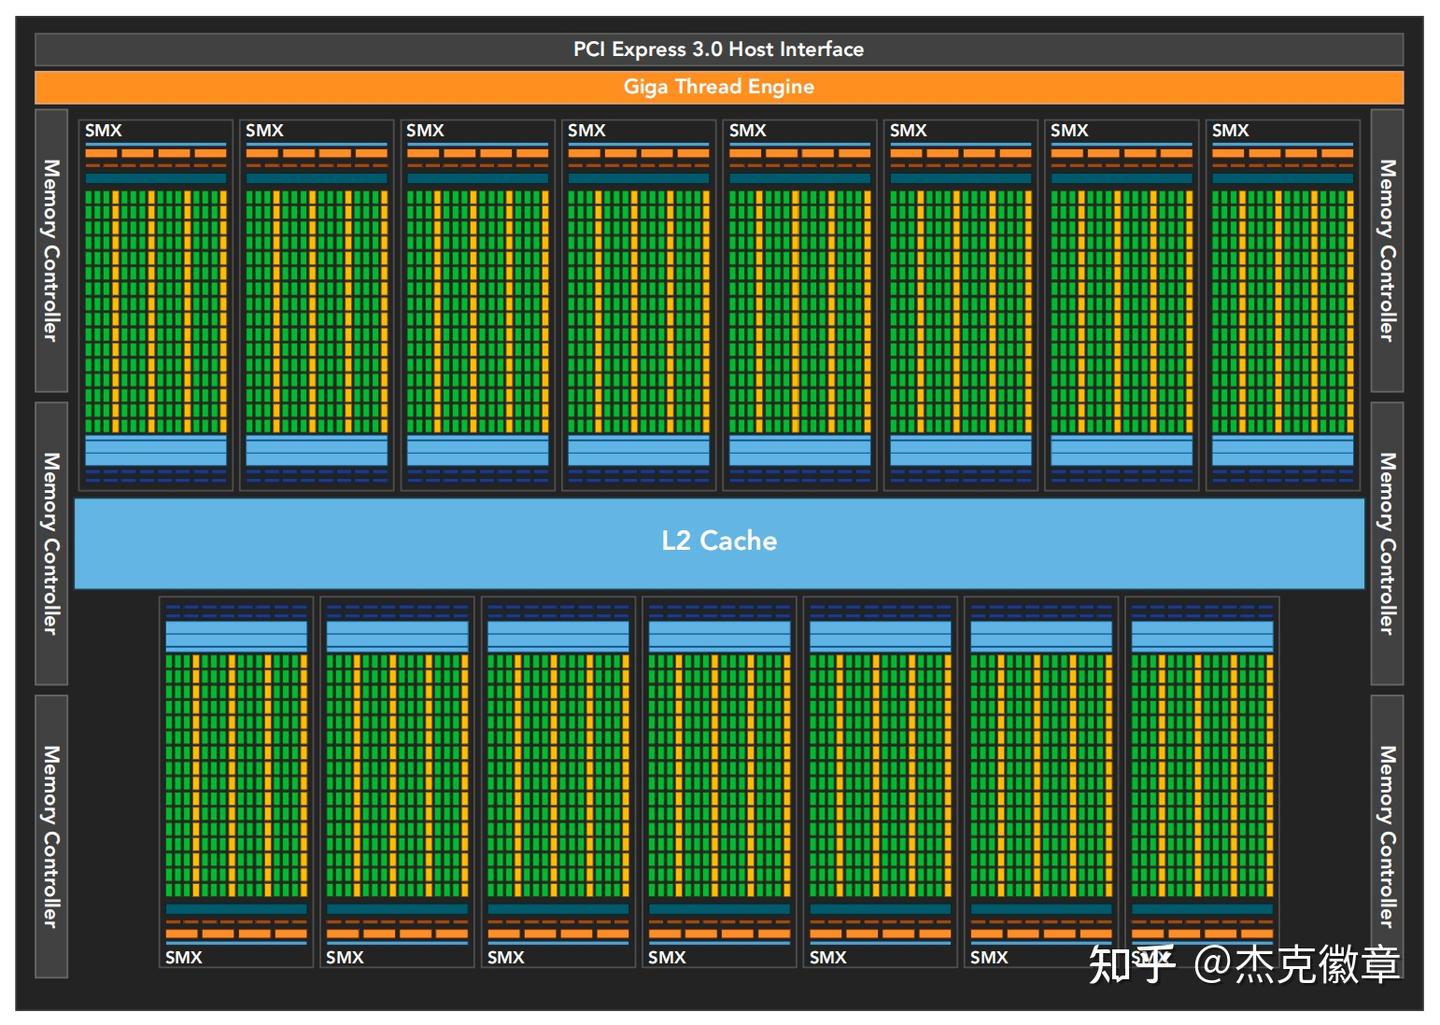Click the last SMX unit in top row
The height and width of the screenshot is (1025, 1440).
[1283, 305]
